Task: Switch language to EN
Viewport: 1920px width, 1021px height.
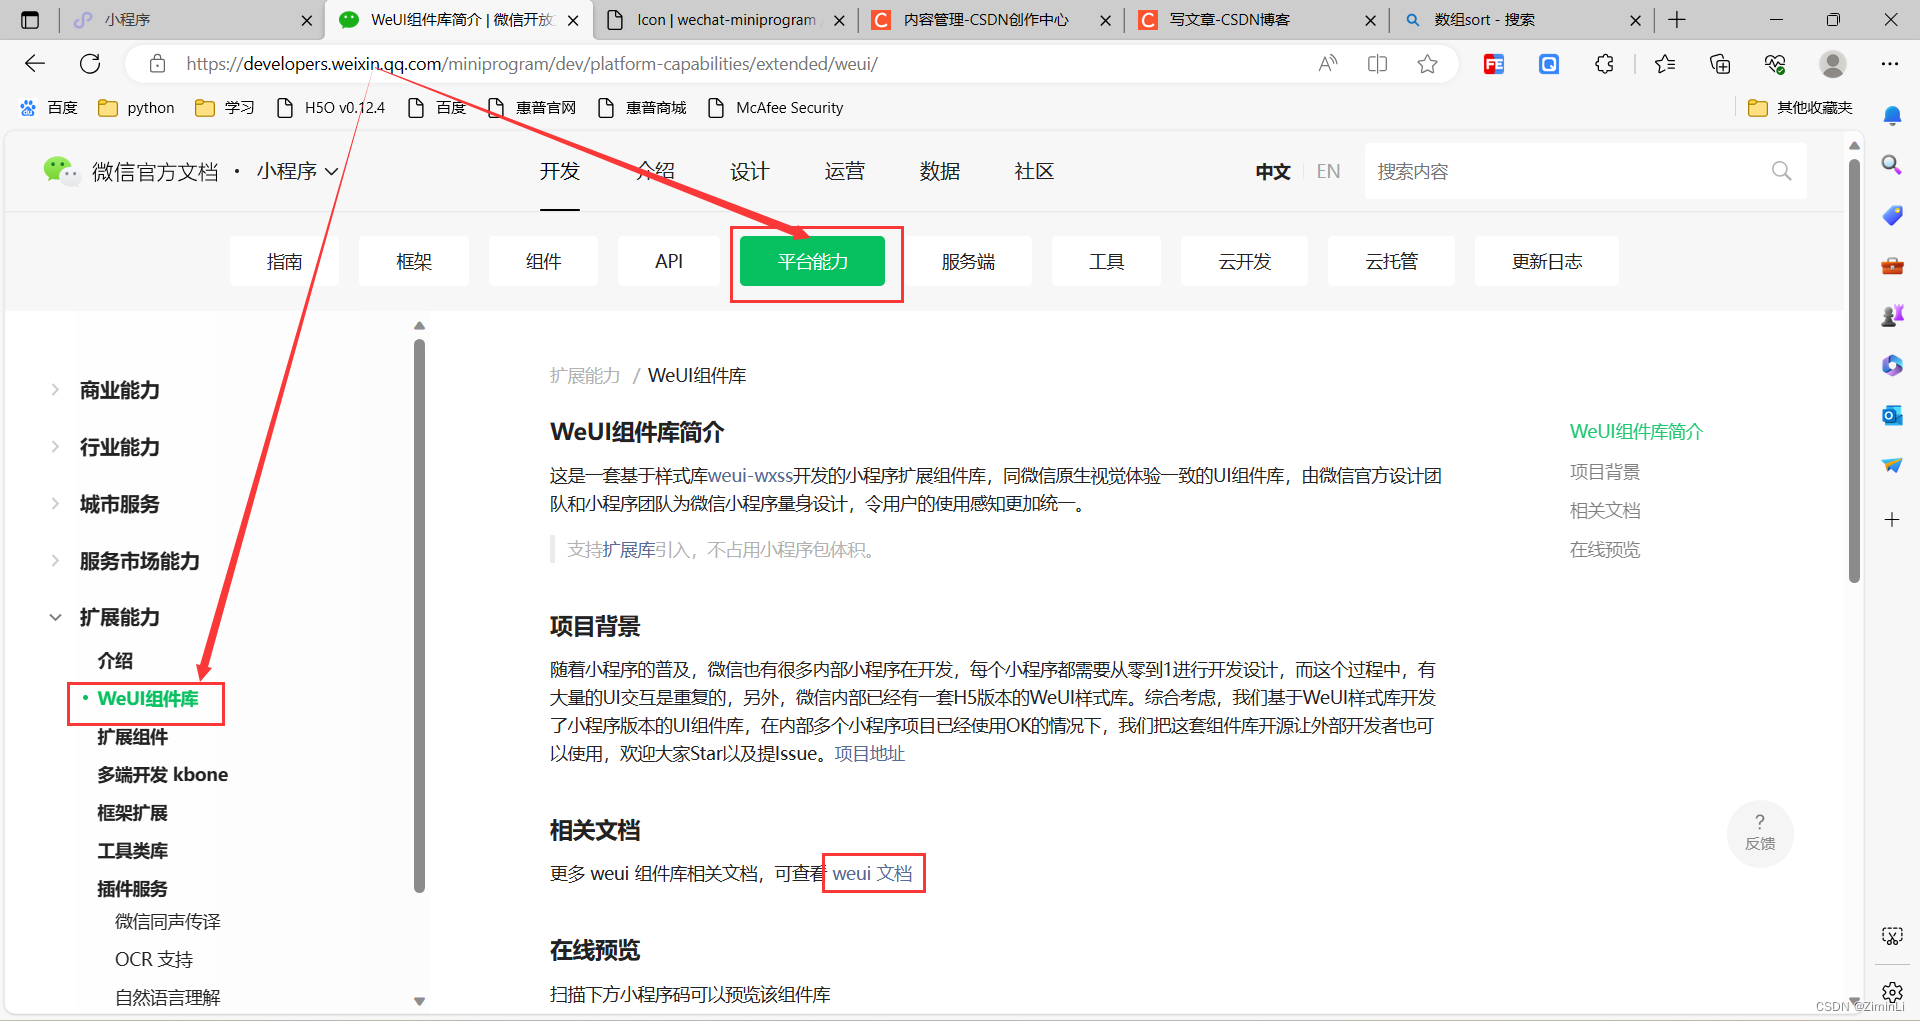Action: coord(1328,171)
